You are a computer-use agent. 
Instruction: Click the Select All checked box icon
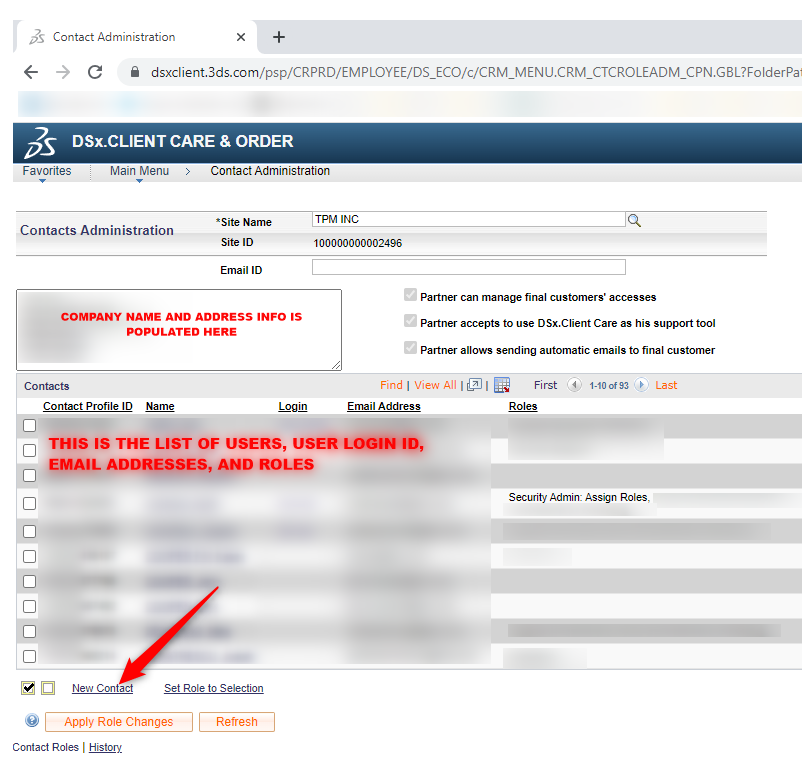point(28,688)
